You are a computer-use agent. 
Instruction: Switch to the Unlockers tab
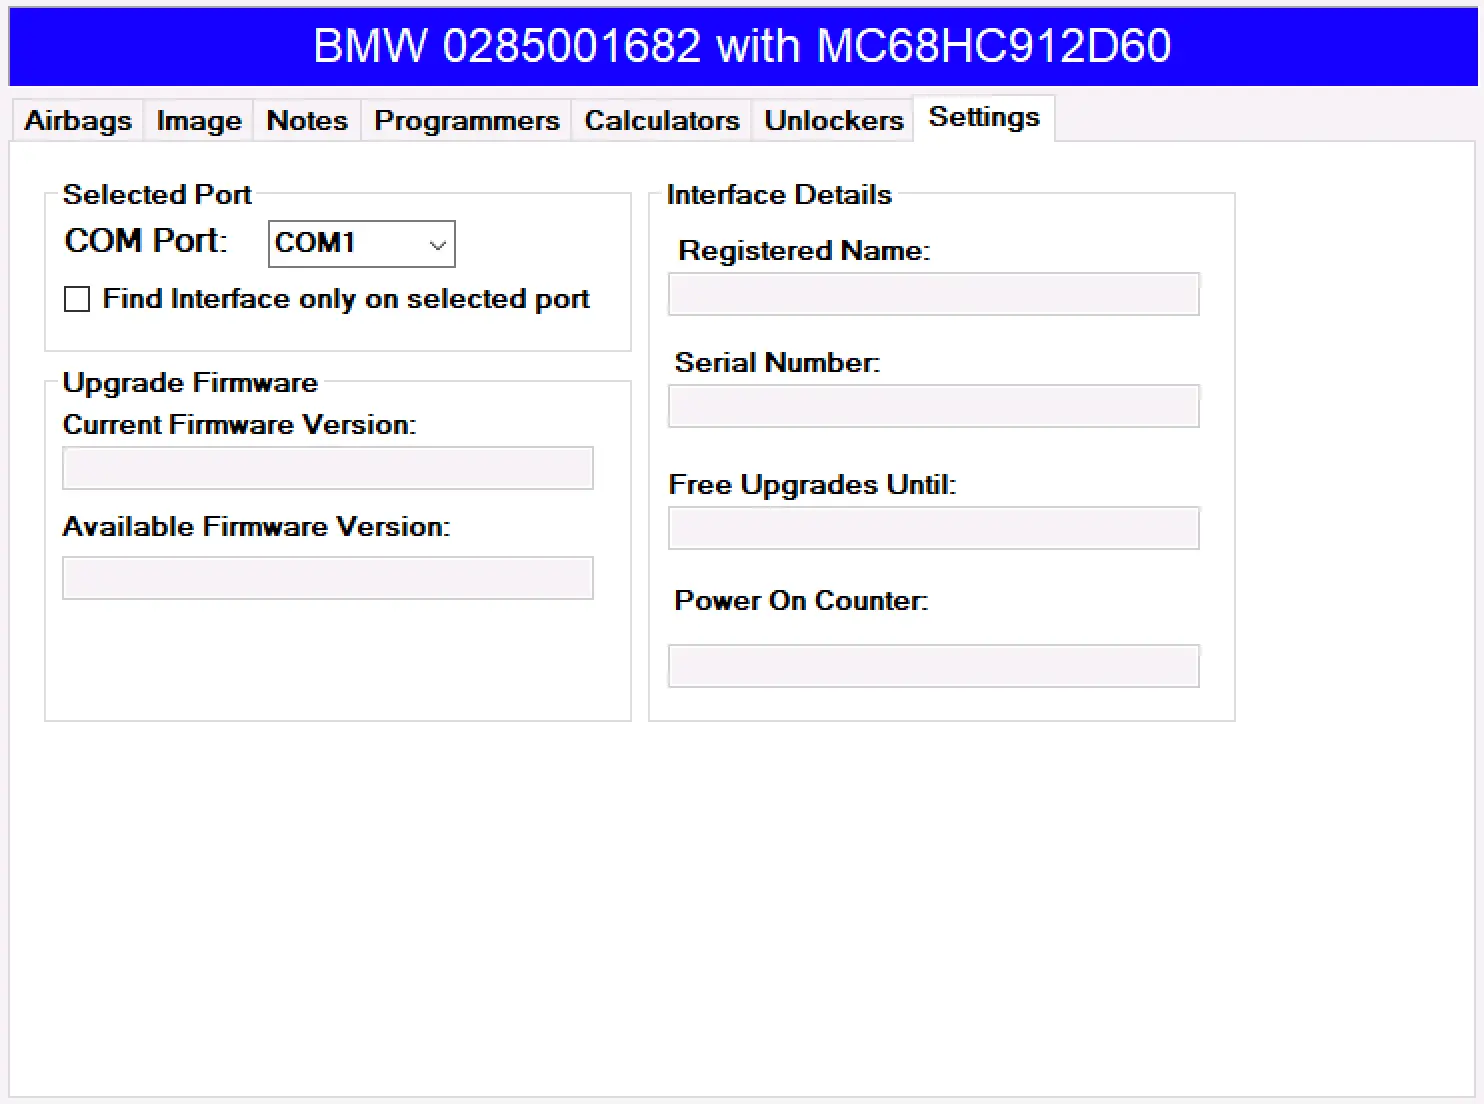[833, 121]
